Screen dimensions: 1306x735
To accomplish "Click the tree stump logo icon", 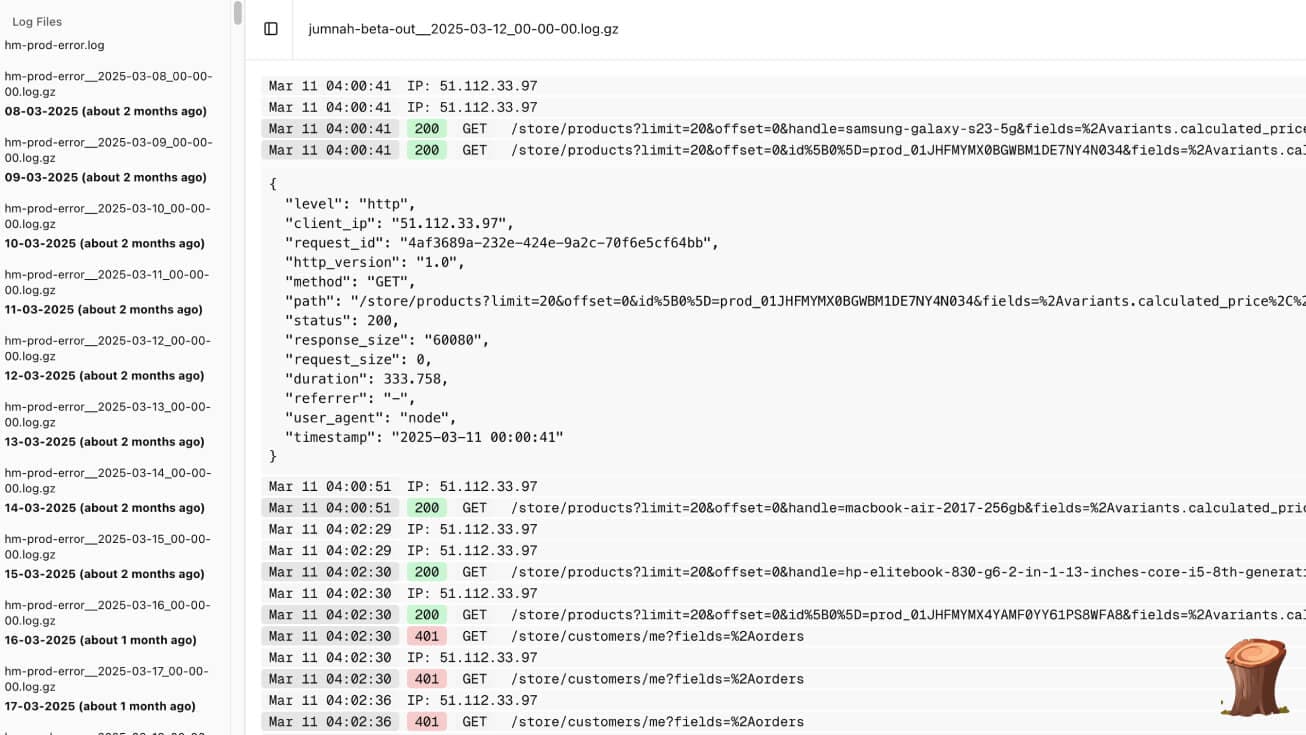I will [x=1254, y=677].
